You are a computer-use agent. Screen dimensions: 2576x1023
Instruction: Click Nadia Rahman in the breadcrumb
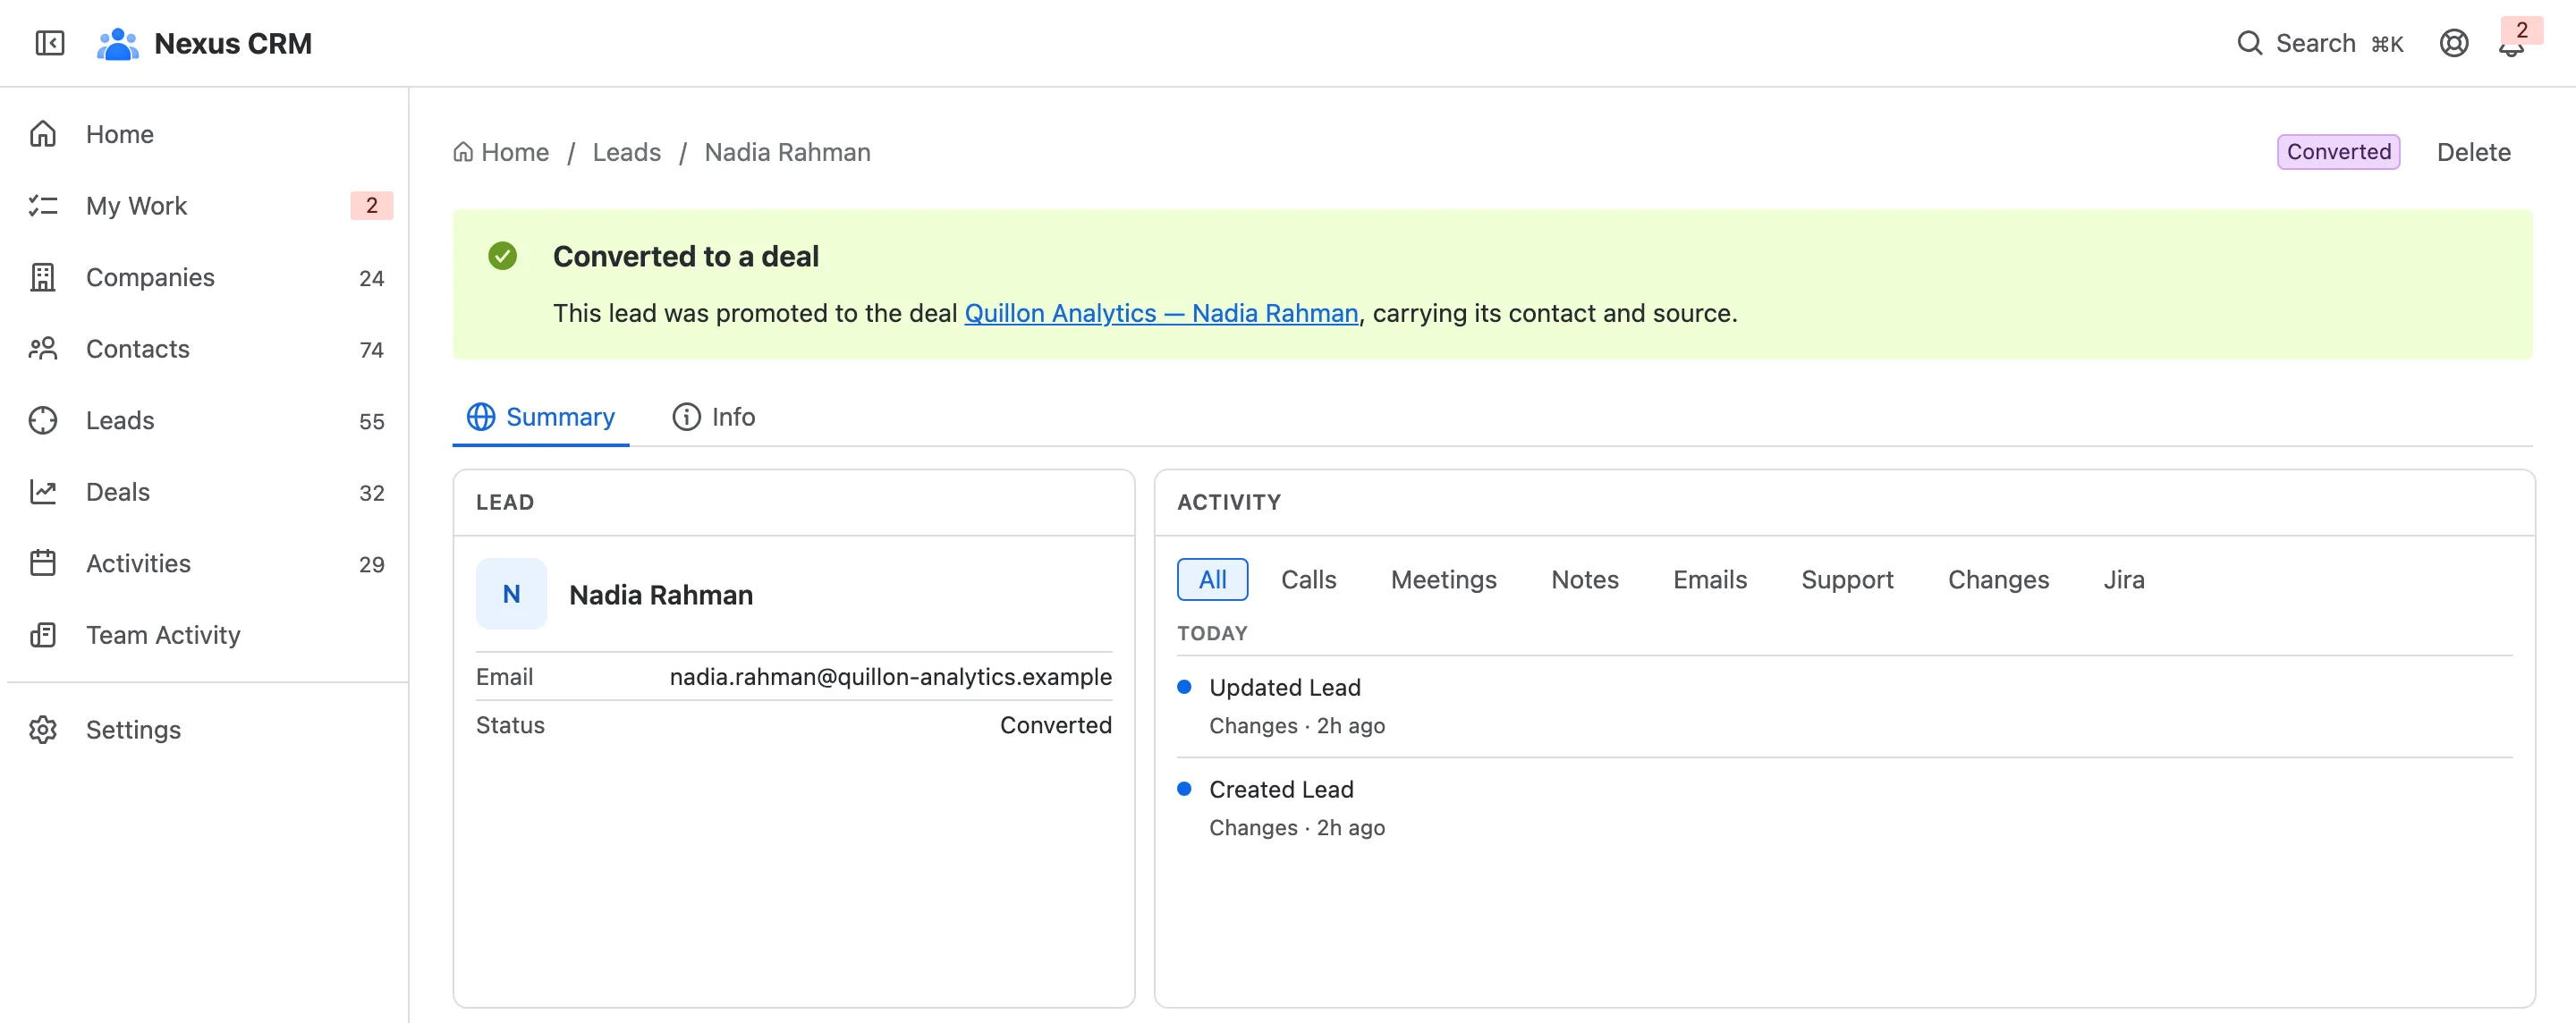787,152
